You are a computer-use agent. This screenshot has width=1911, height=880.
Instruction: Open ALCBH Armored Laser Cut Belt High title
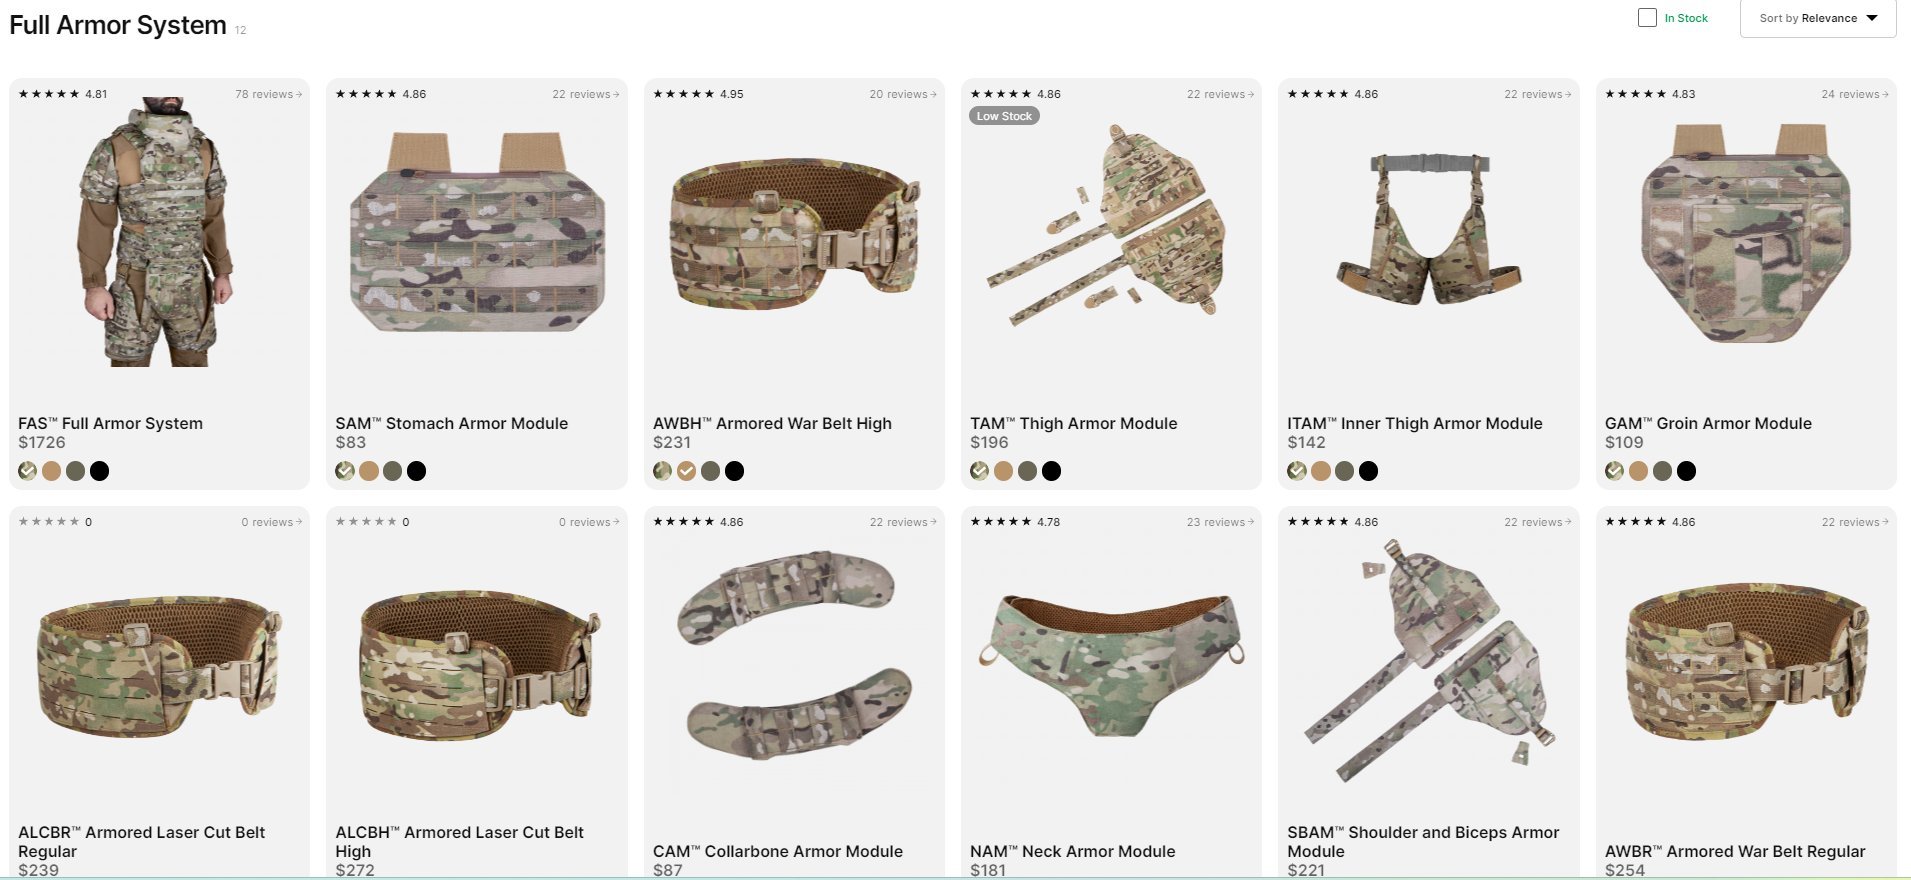pyautogui.click(x=459, y=841)
